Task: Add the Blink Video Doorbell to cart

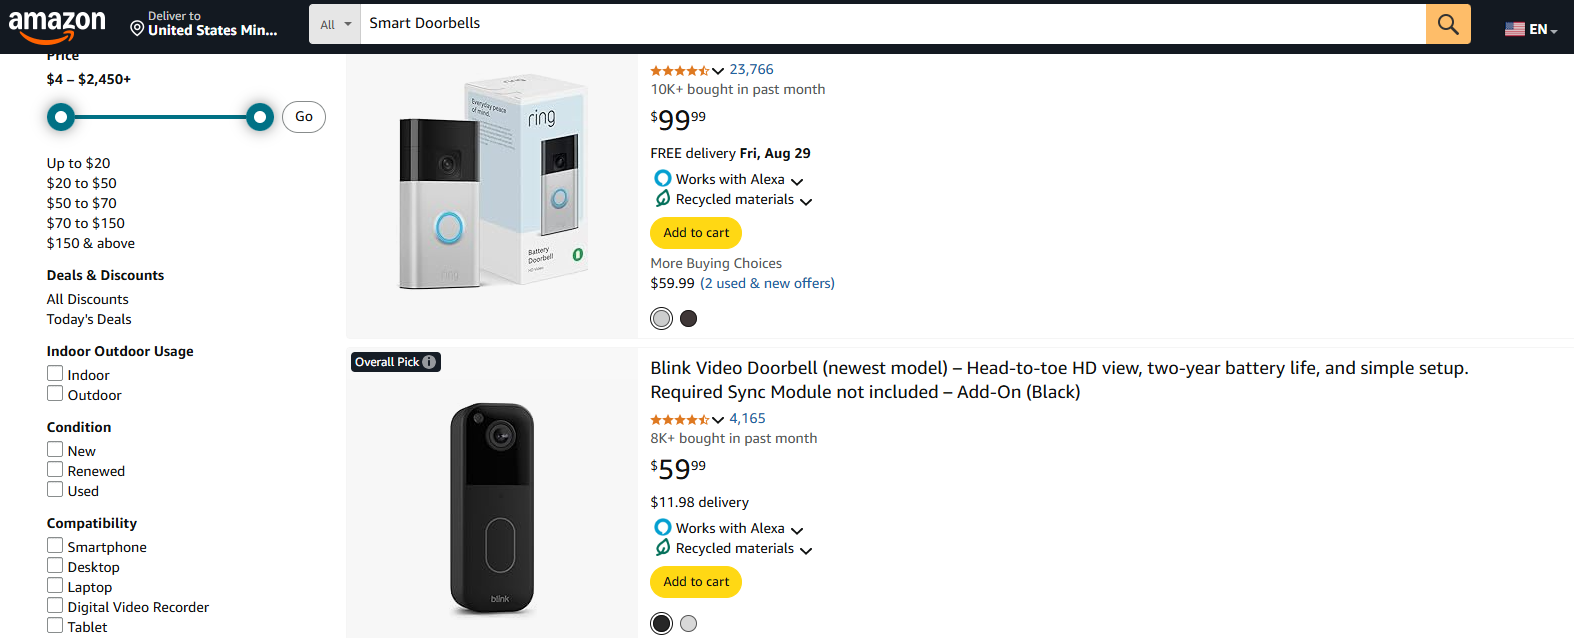Action: (695, 581)
